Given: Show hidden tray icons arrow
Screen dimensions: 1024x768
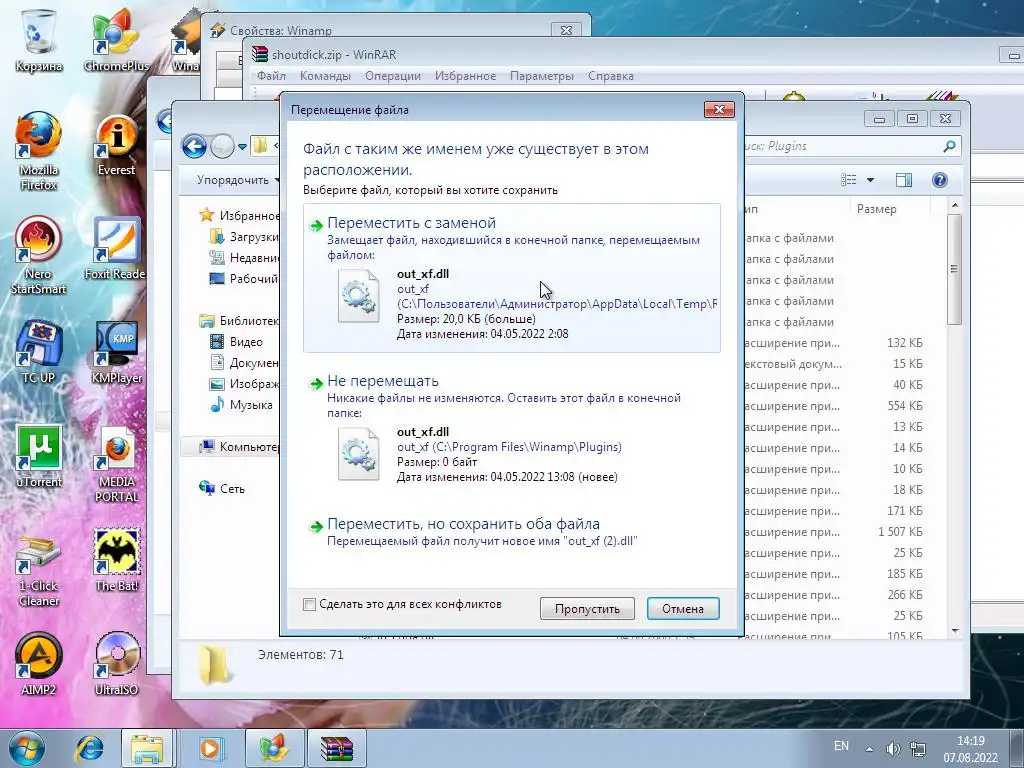Looking at the screenshot, I should click(x=869, y=748).
